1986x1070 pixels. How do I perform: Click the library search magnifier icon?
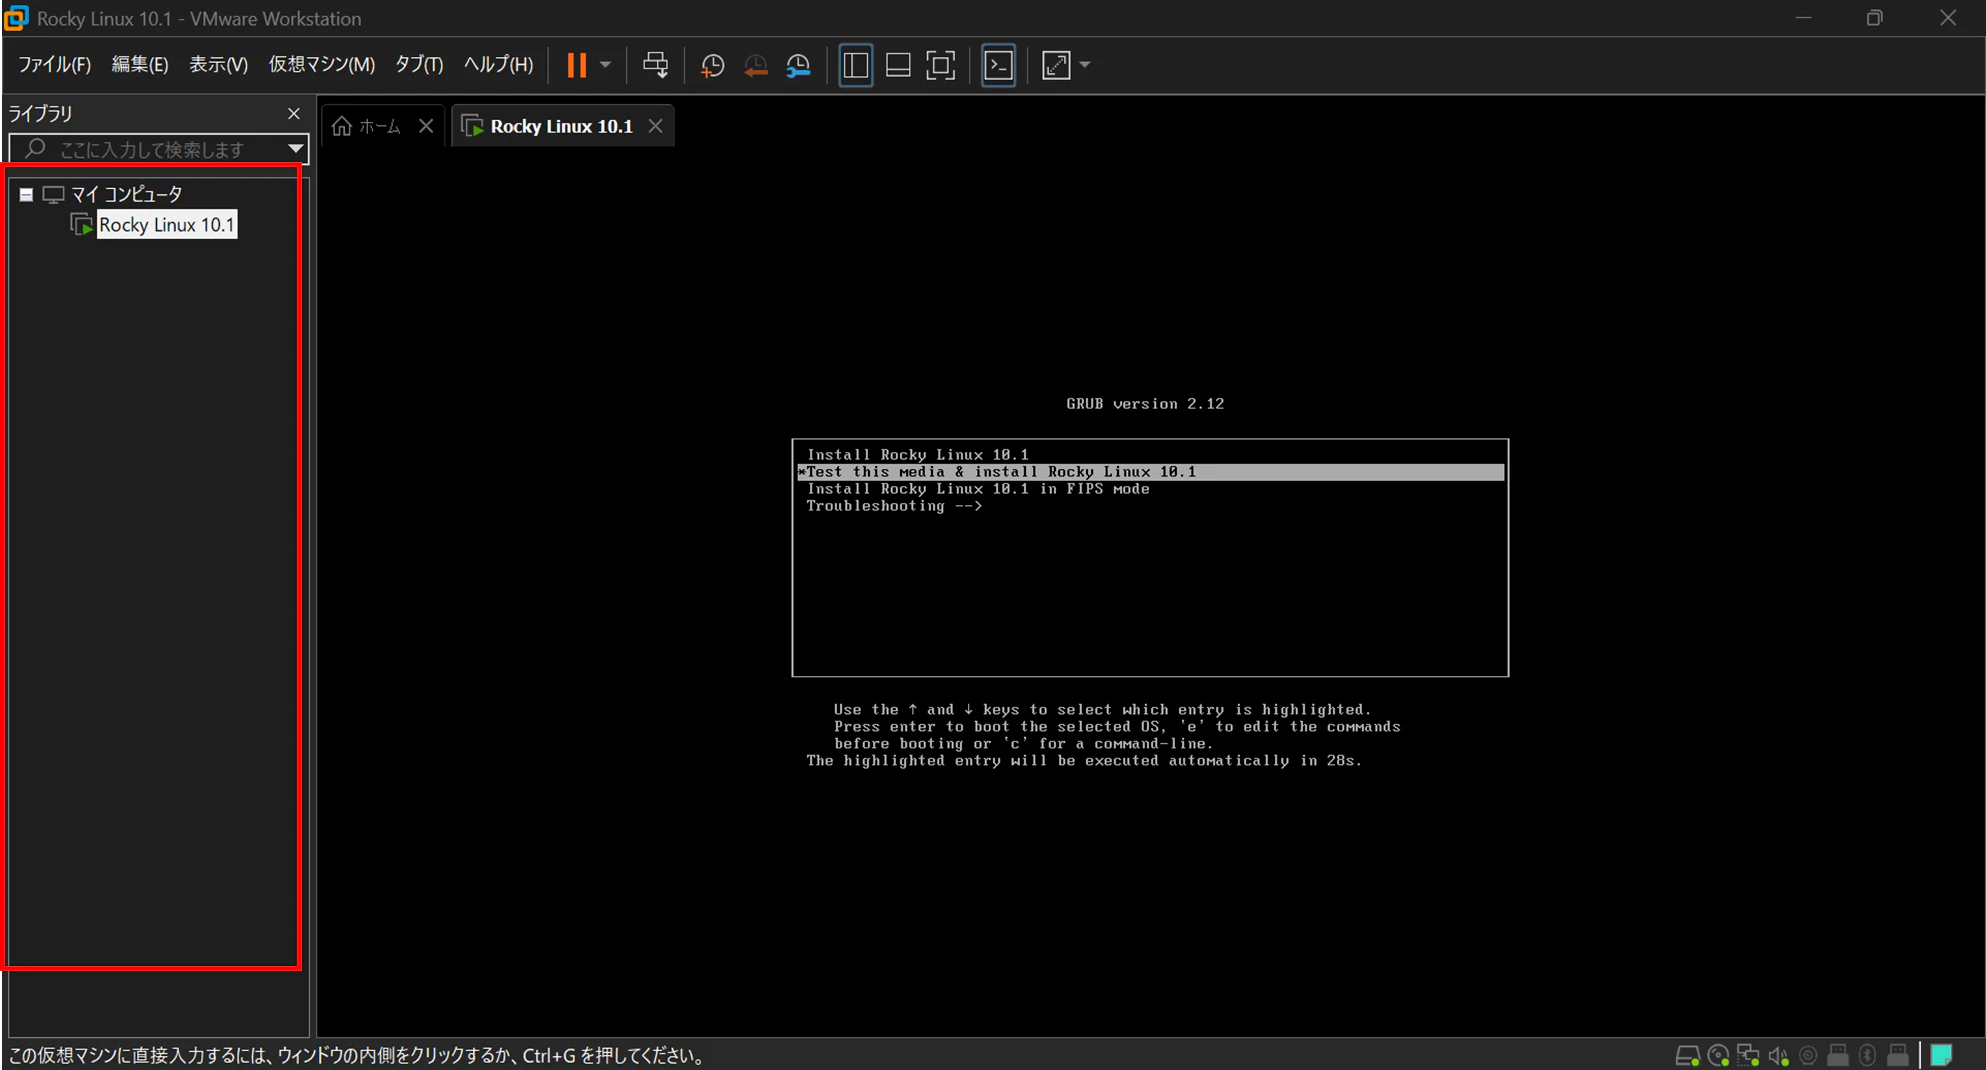click(x=35, y=149)
